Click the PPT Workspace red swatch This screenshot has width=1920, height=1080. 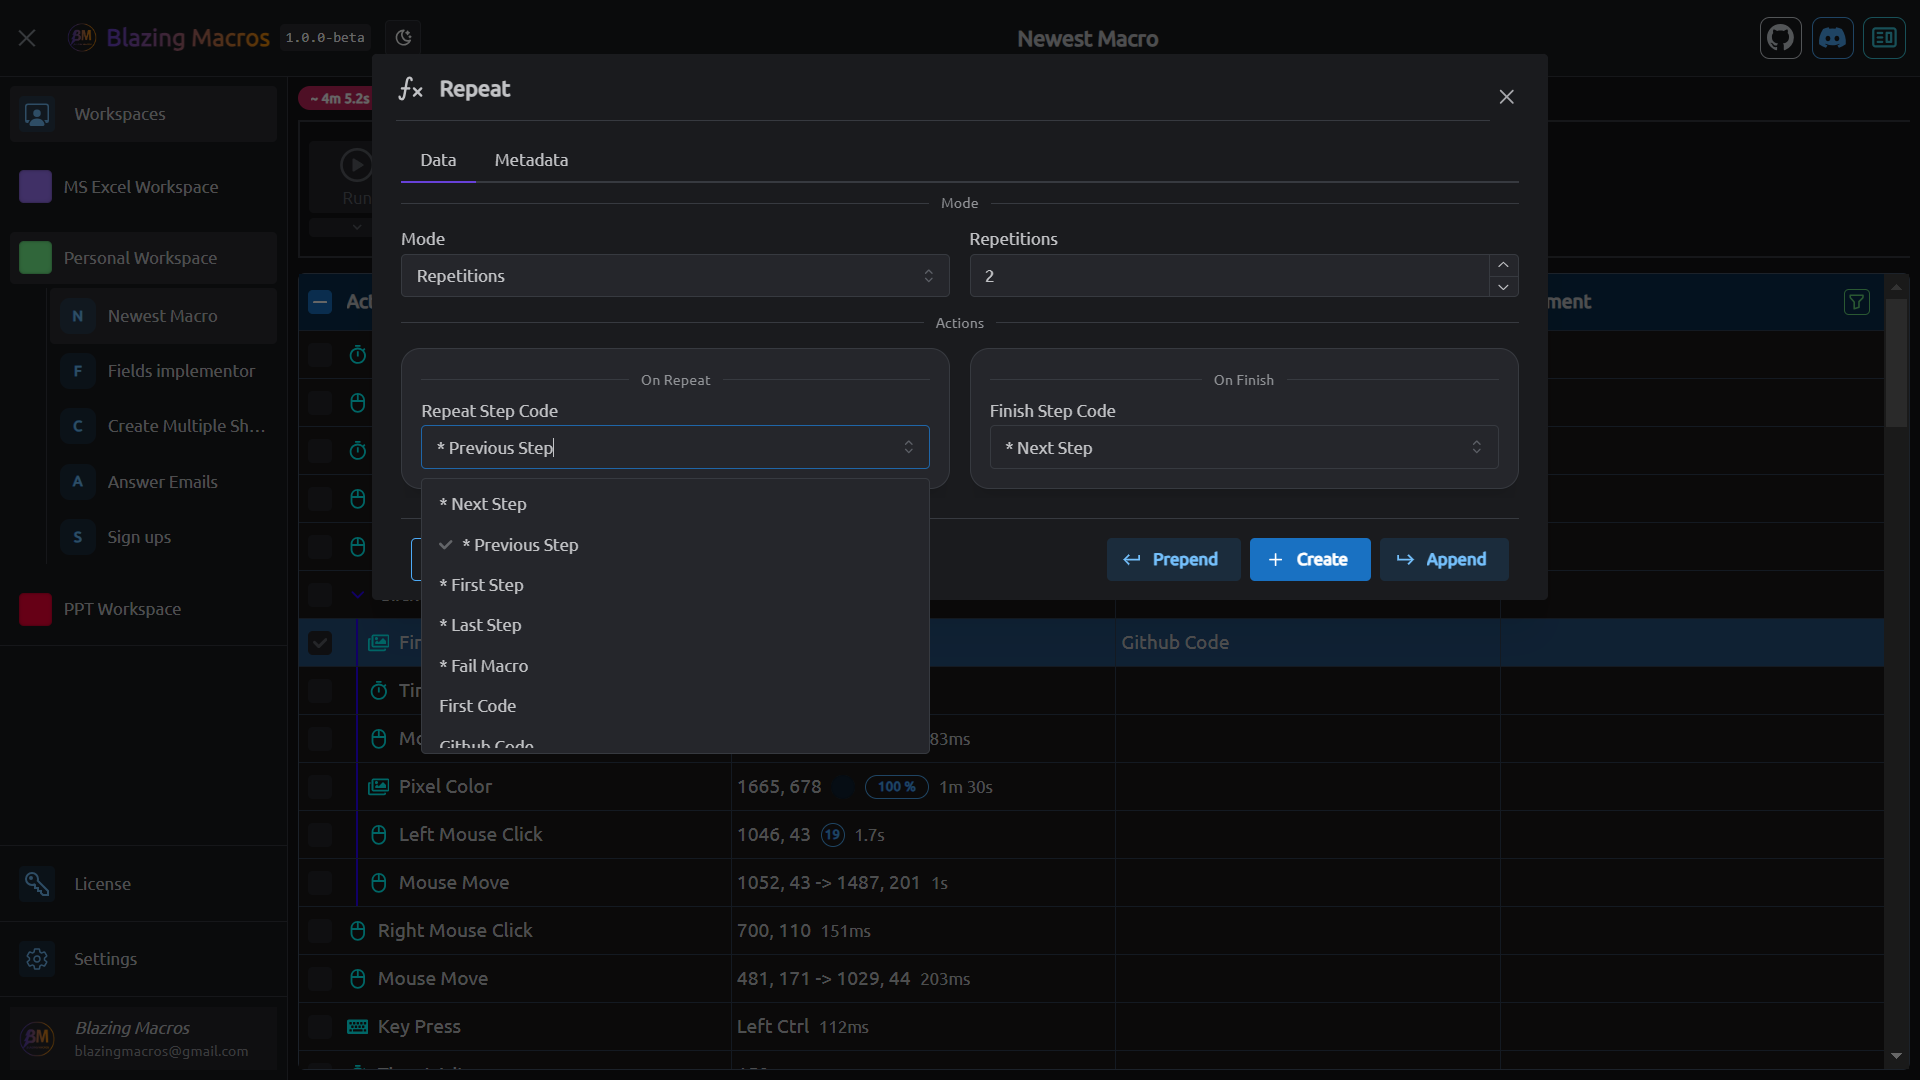pyautogui.click(x=35, y=609)
